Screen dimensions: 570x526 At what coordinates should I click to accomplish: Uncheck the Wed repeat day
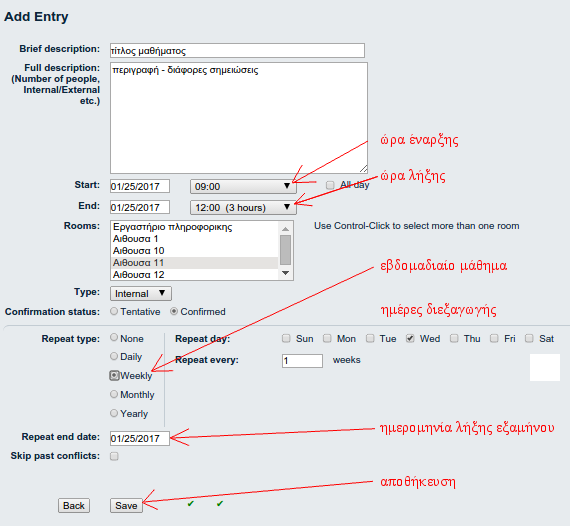pyautogui.click(x=410, y=338)
